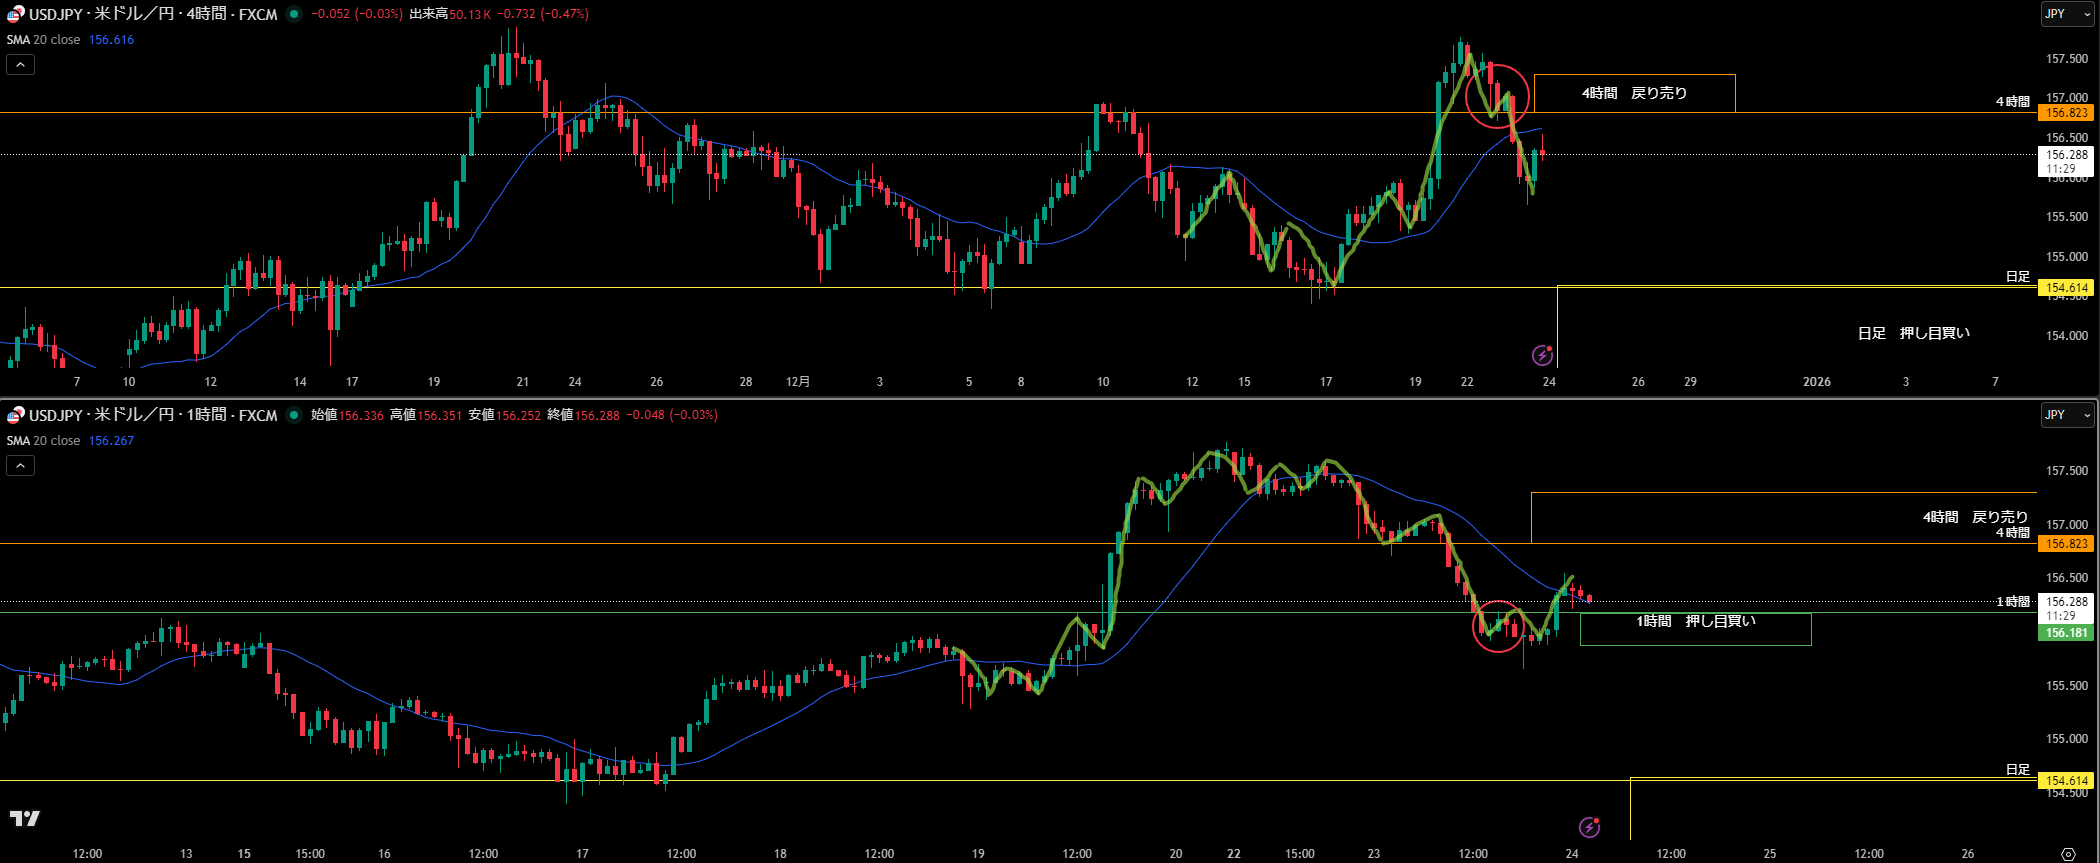Click the USDJPY flag icon on 1-hour chart
2100x863 pixels.
[x=16, y=415]
